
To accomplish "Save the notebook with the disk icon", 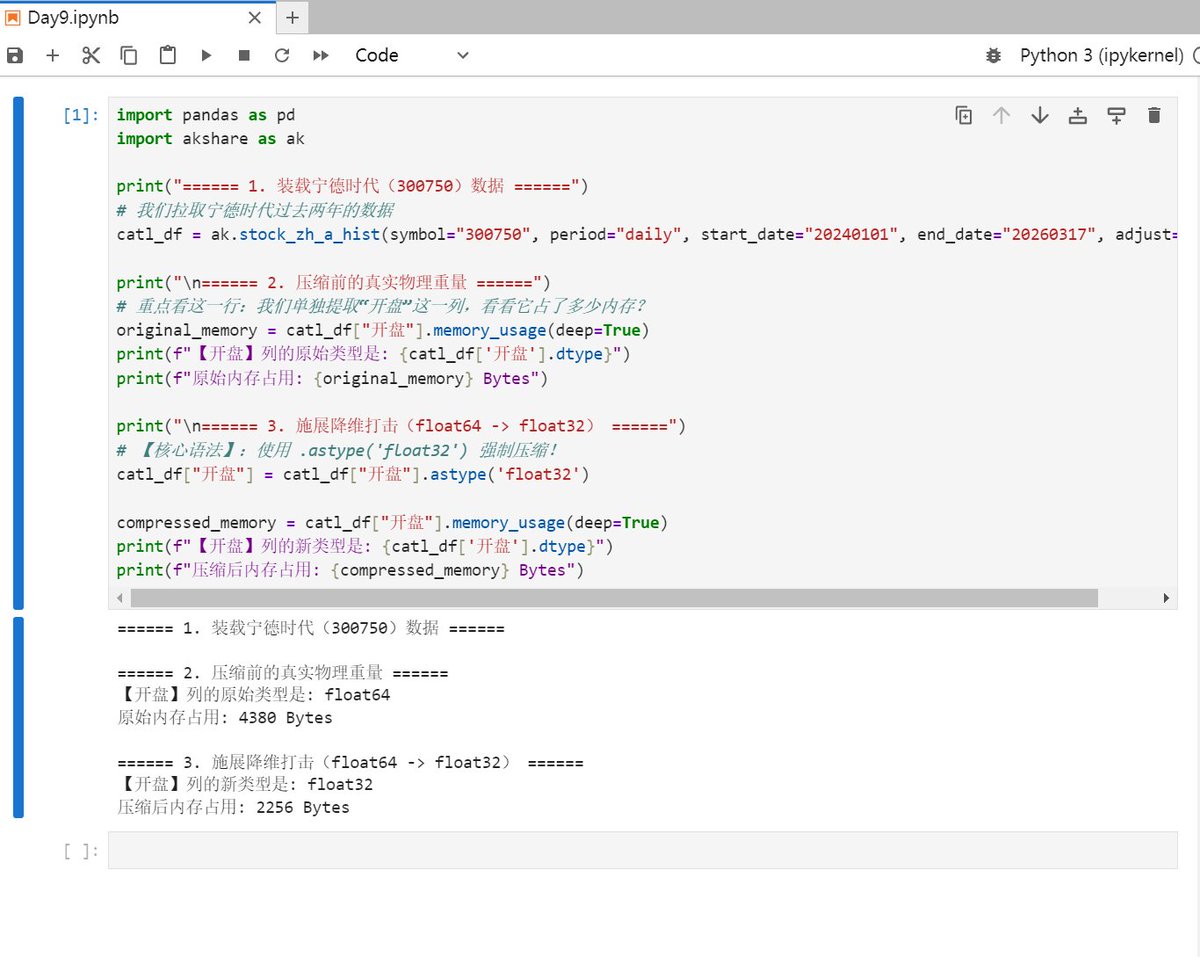I will pyautogui.click(x=15, y=56).
